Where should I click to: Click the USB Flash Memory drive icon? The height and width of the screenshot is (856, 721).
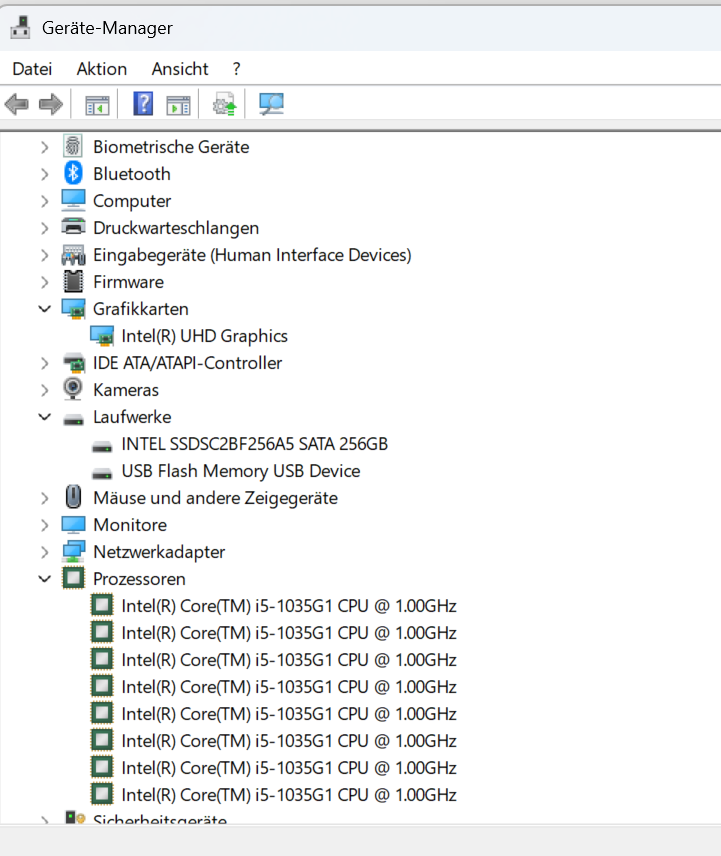coord(102,473)
